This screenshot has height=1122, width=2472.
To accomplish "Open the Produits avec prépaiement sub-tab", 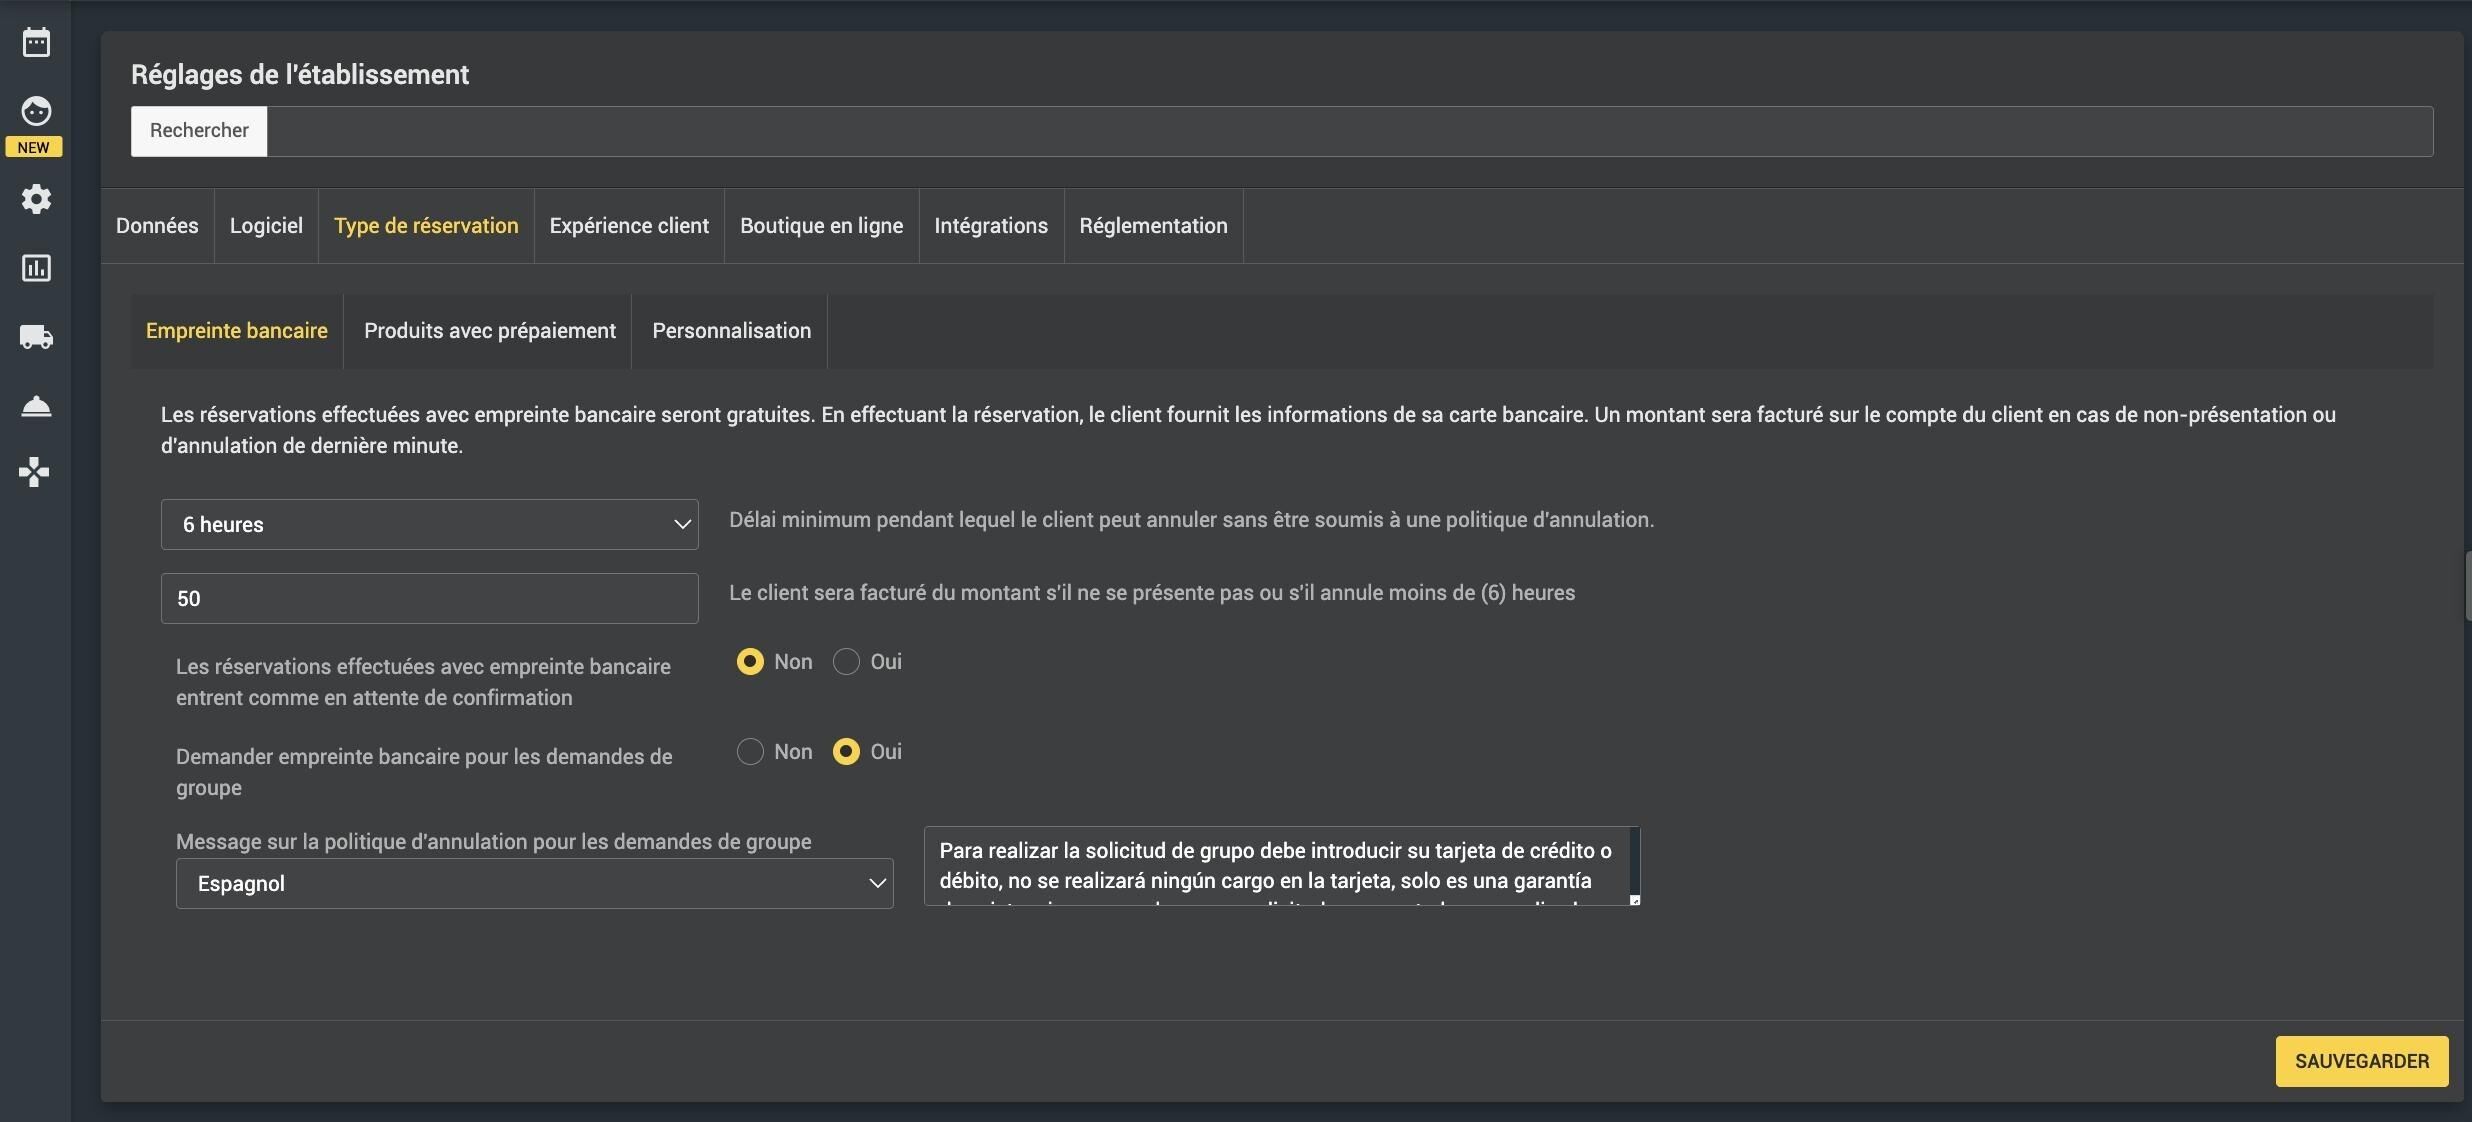I will 490,331.
